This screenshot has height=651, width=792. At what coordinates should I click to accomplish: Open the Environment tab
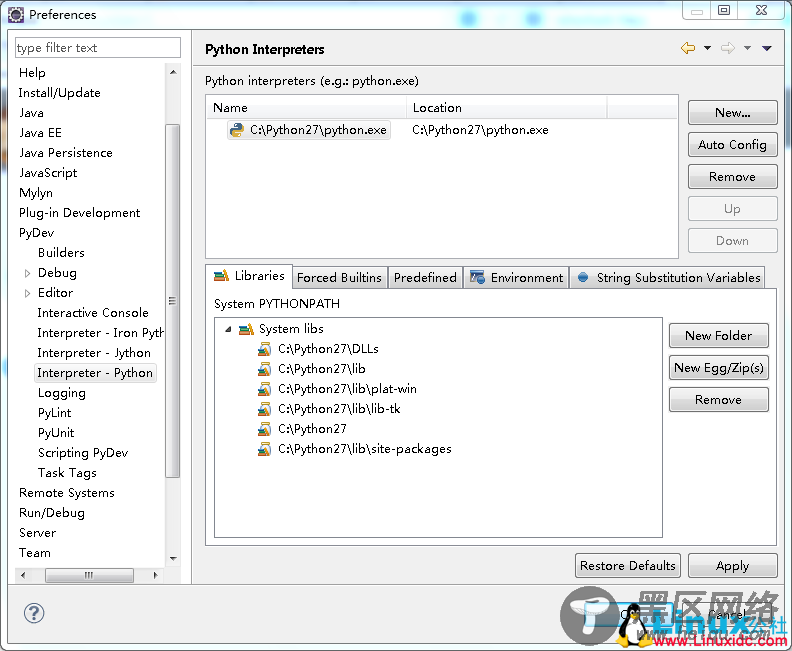point(516,277)
